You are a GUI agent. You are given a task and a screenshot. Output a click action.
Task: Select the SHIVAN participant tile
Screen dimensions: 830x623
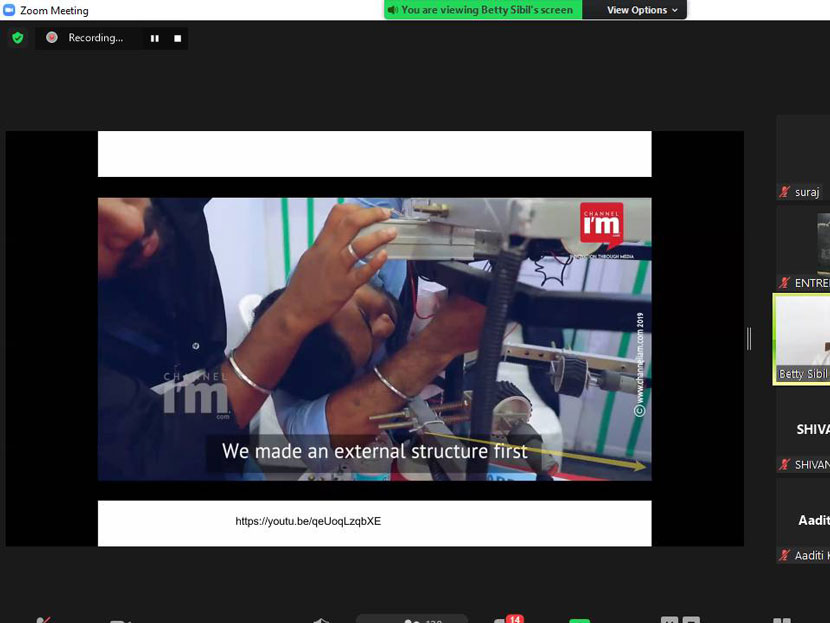click(x=804, y=430)
